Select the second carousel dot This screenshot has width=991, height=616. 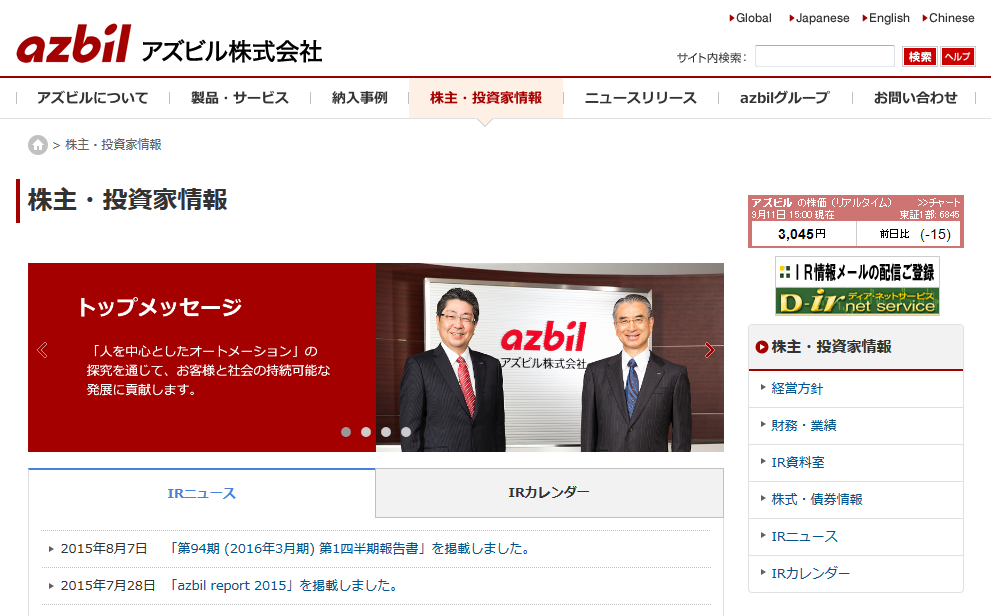(366, 432)
